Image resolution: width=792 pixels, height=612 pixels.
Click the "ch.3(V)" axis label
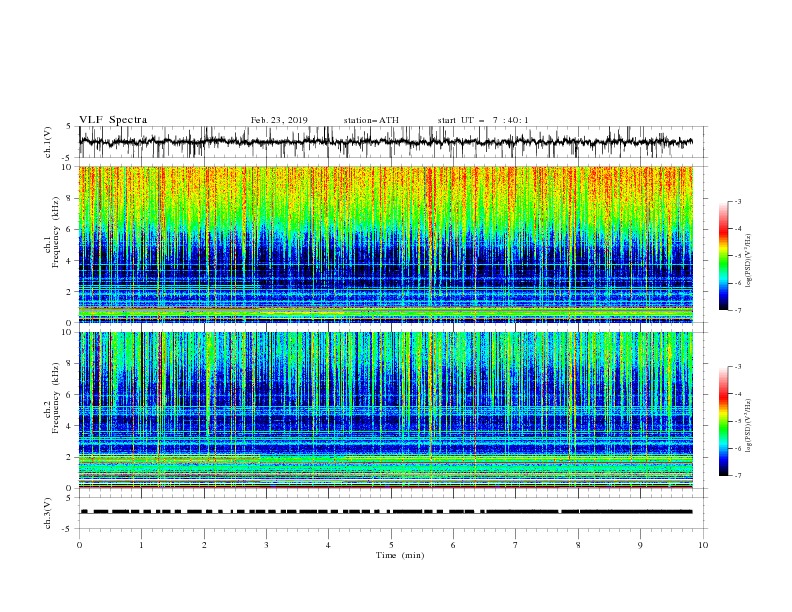point(48,513)
